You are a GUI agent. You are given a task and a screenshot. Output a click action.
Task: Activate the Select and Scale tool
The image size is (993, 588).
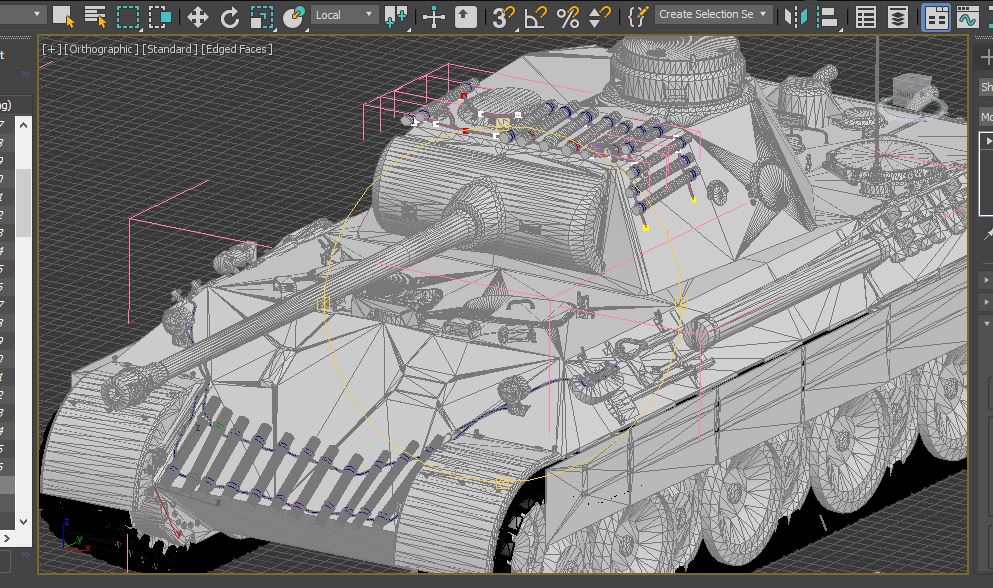coord(262,16)
